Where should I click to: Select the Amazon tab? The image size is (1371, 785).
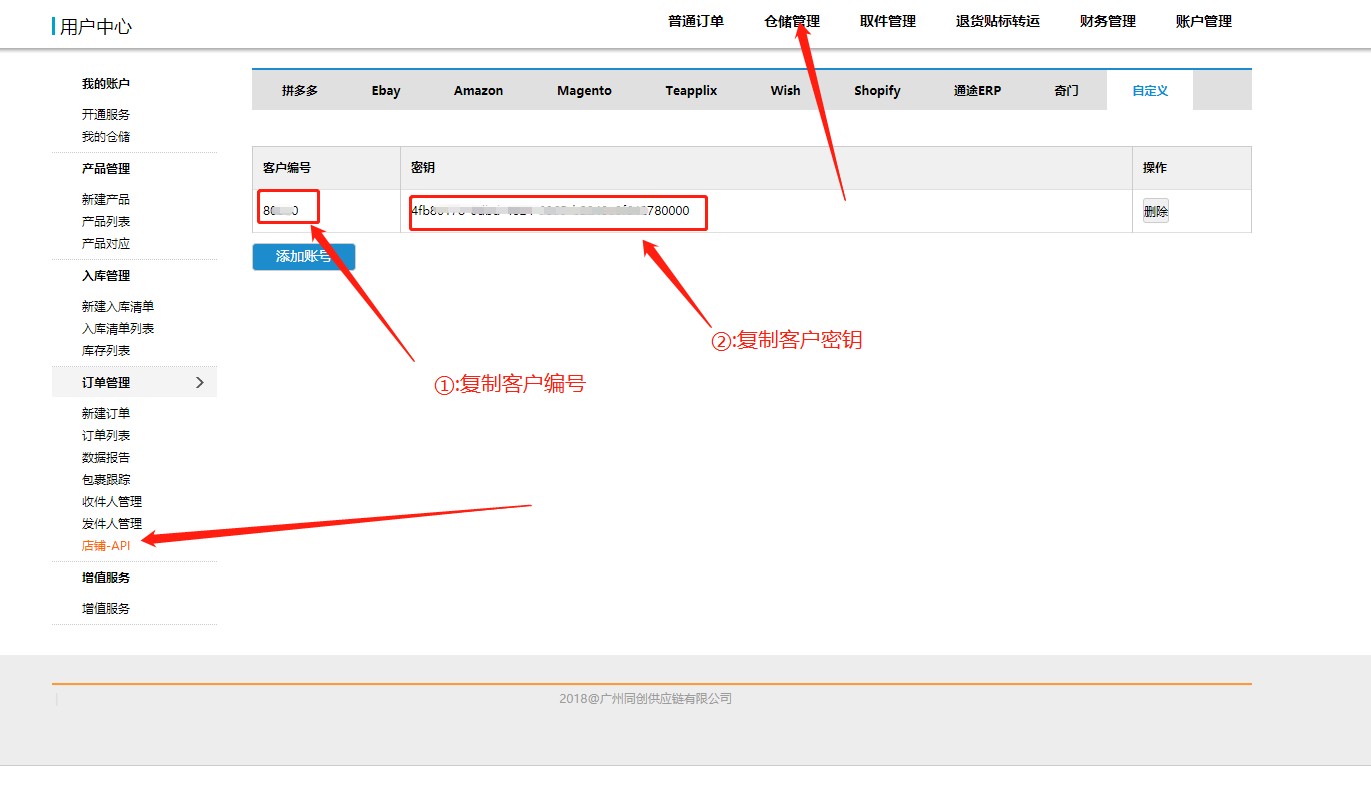click(478, 90)
